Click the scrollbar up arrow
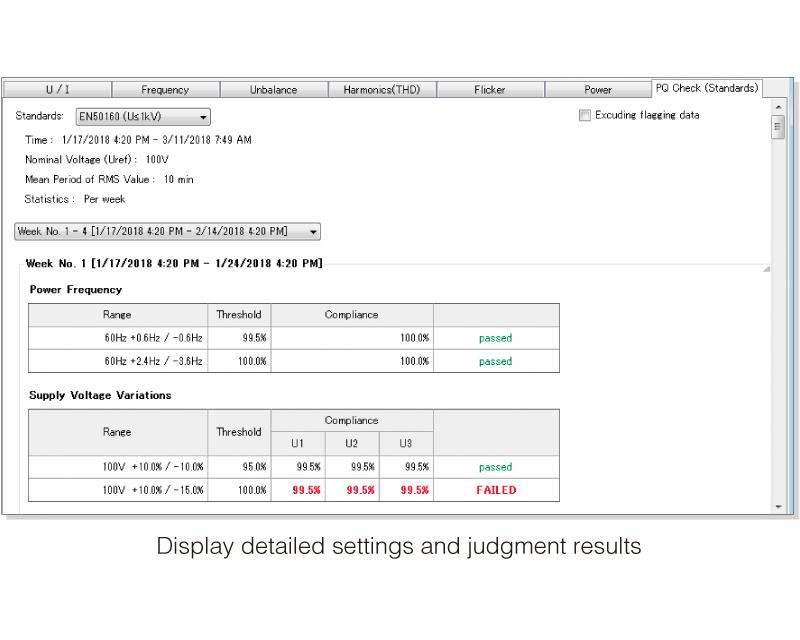The height and width of the screenshot is (640, 800). click(778, 107)
